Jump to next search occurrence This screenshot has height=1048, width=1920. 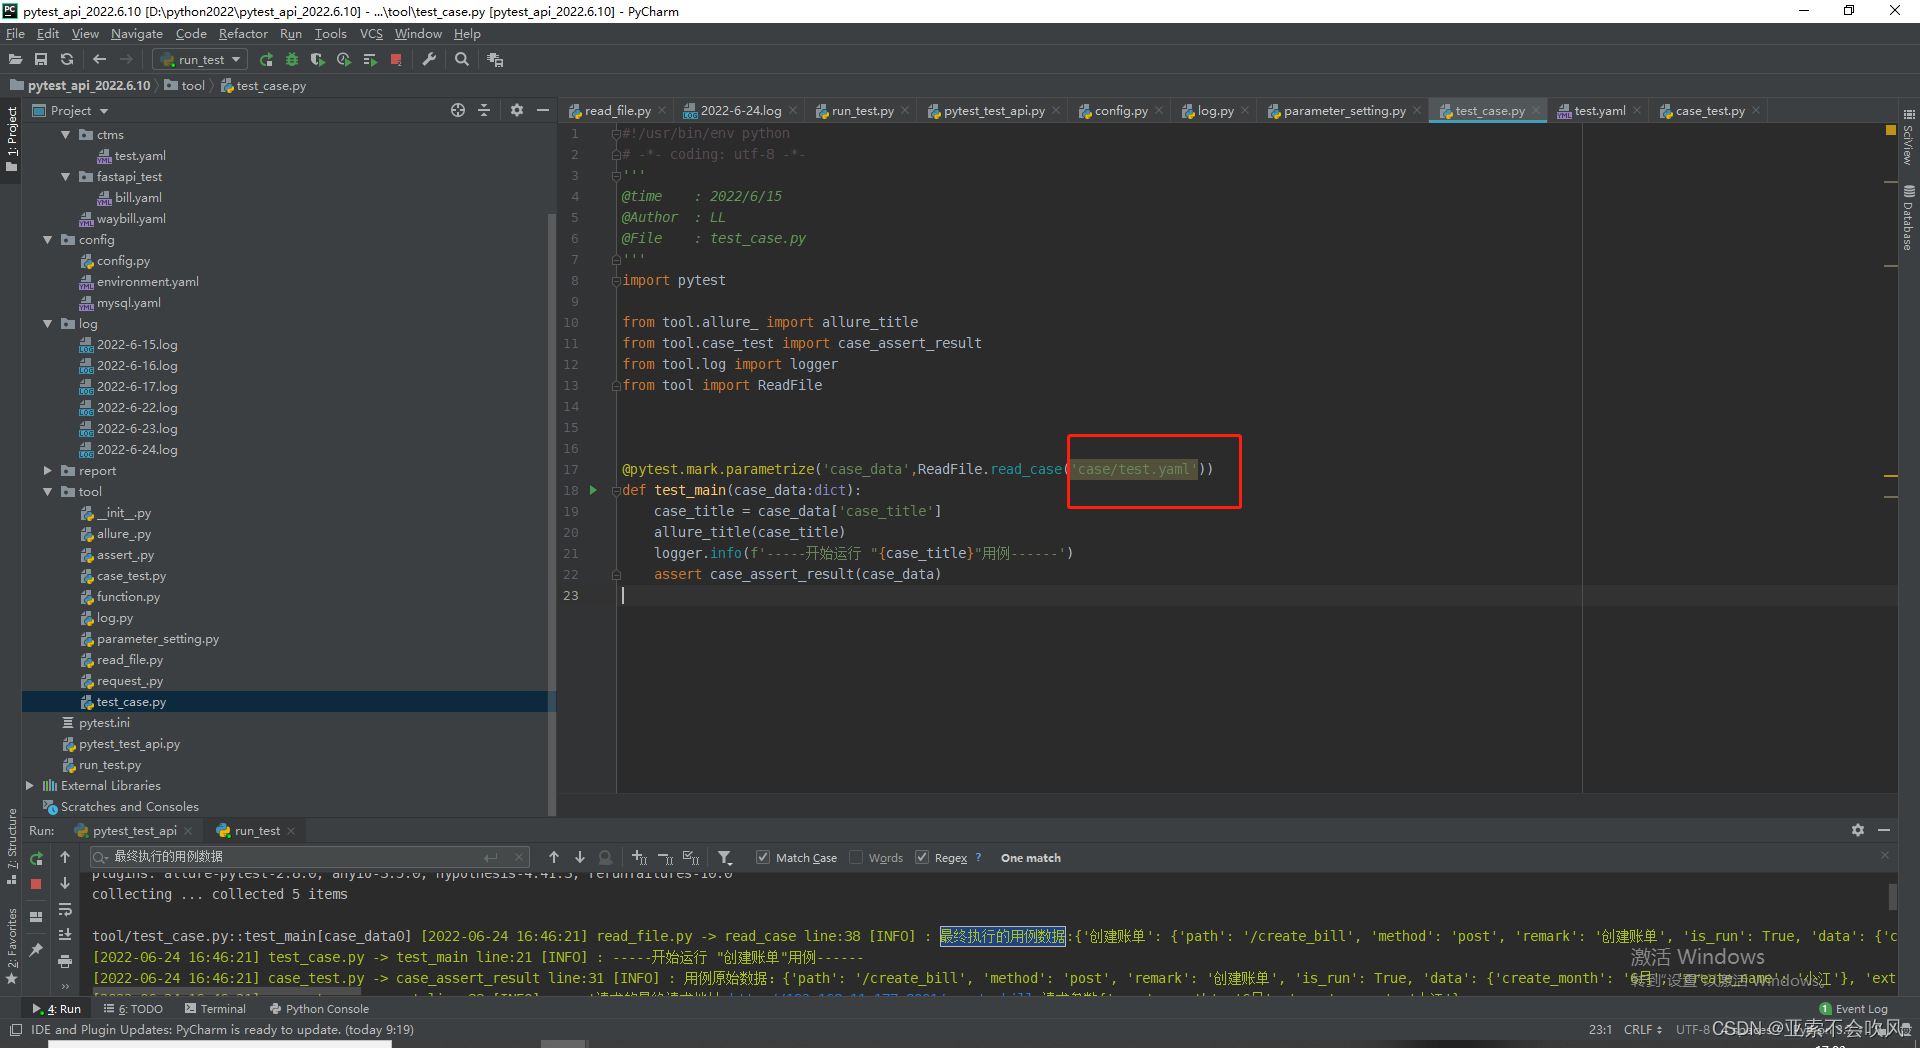pos(580,858)
